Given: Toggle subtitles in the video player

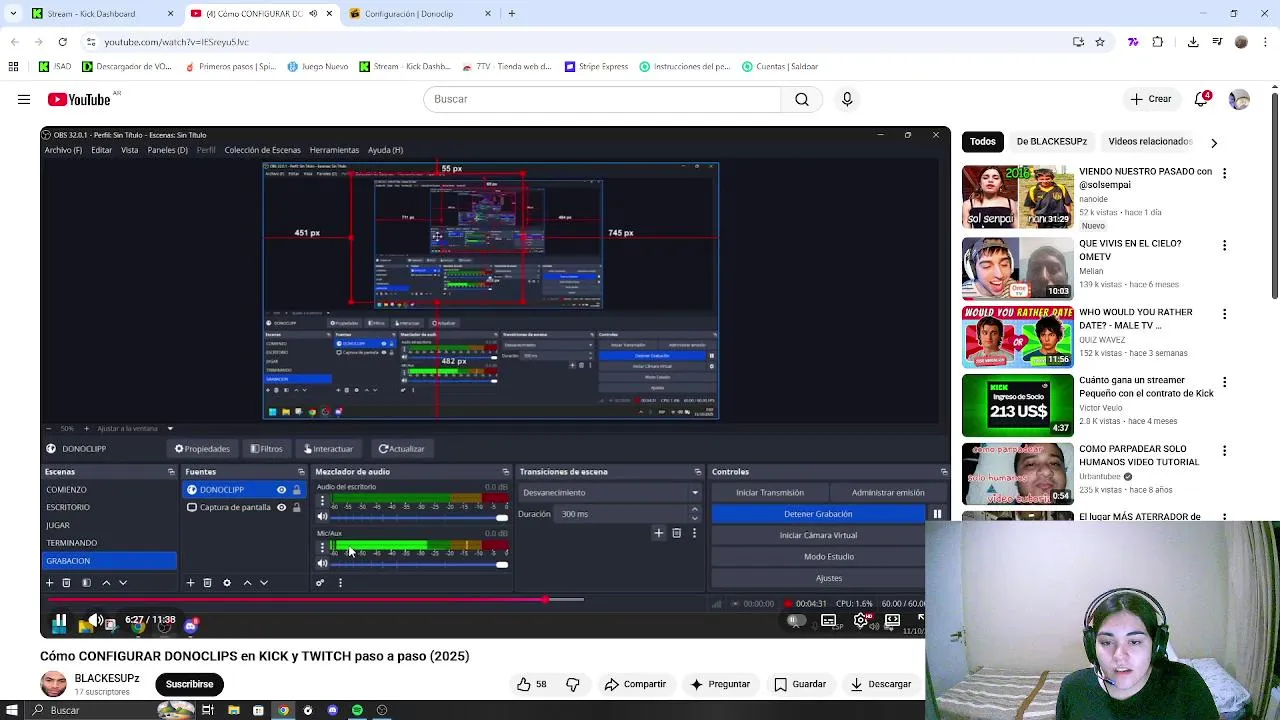Looking at the screenshot, I should click(x=829, y=621).
